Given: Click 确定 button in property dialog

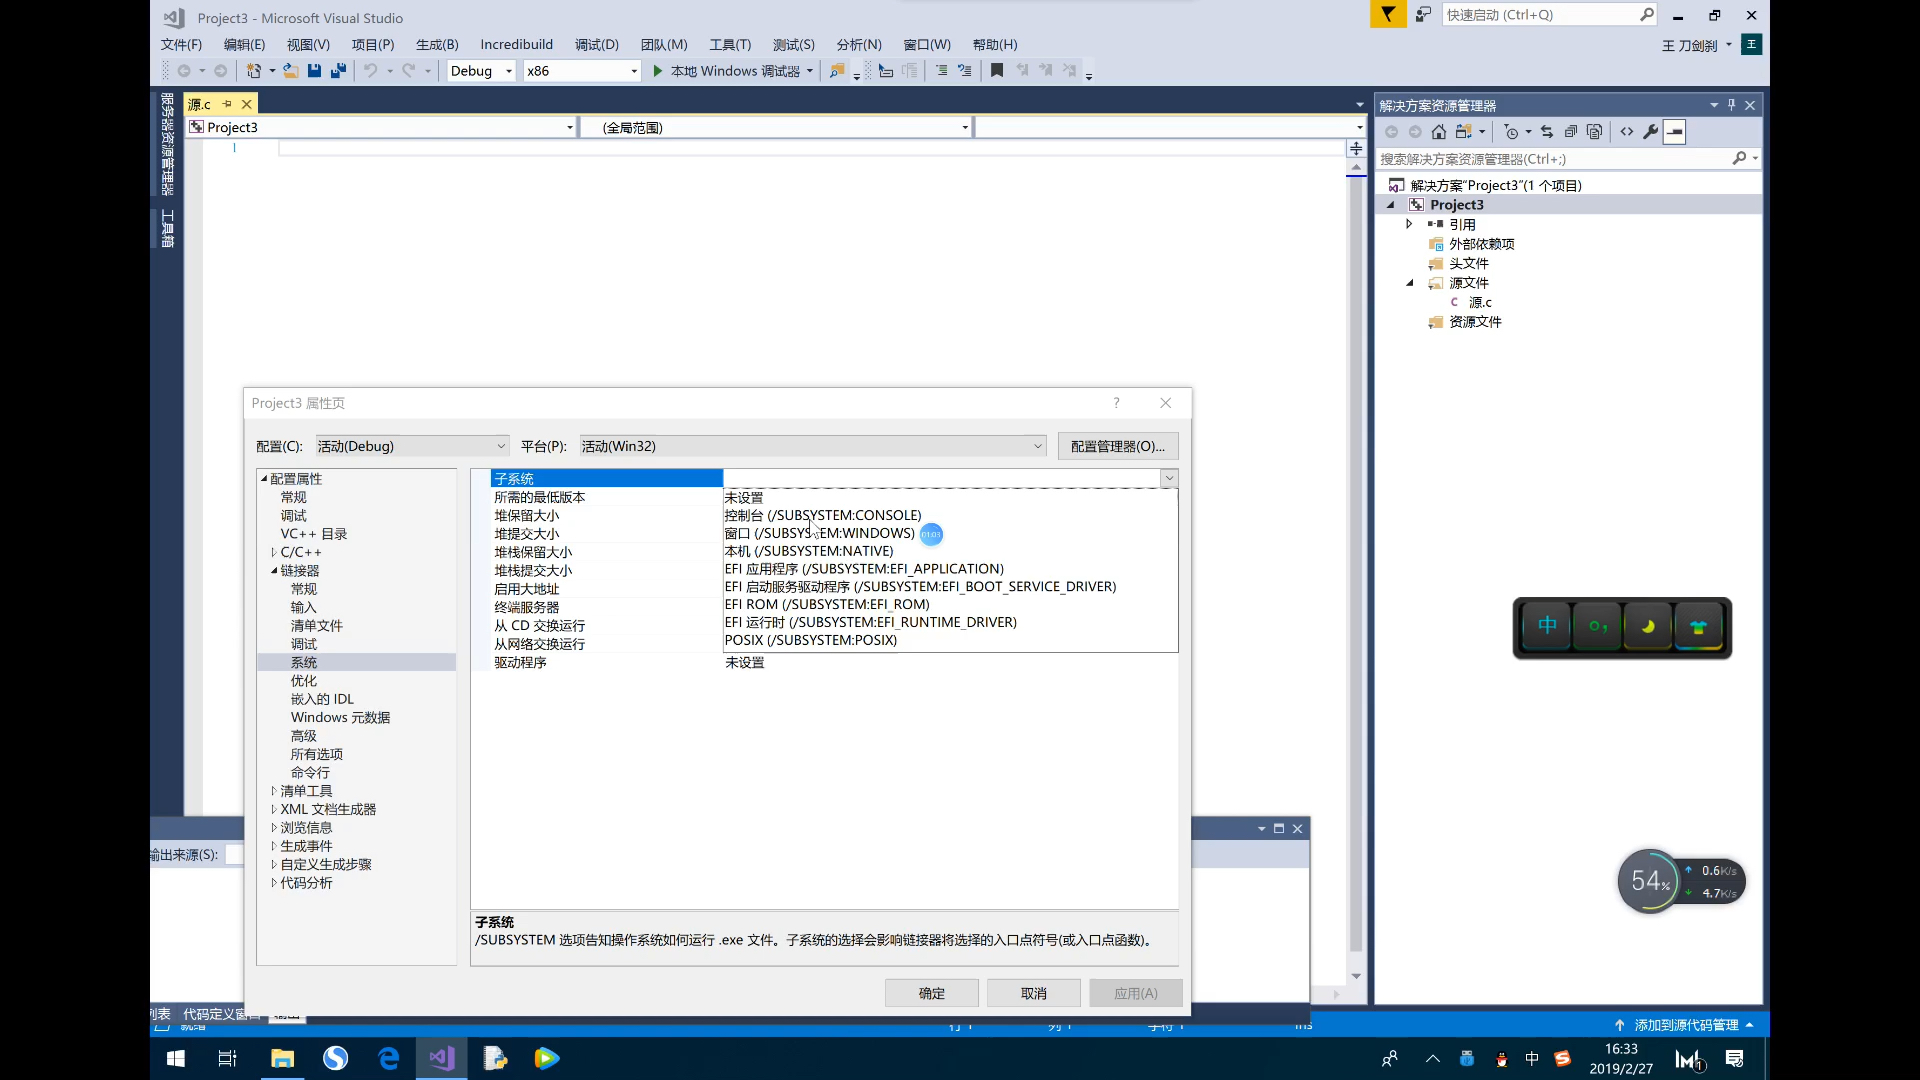Looking at the screenshot, I should click(932, 993).
